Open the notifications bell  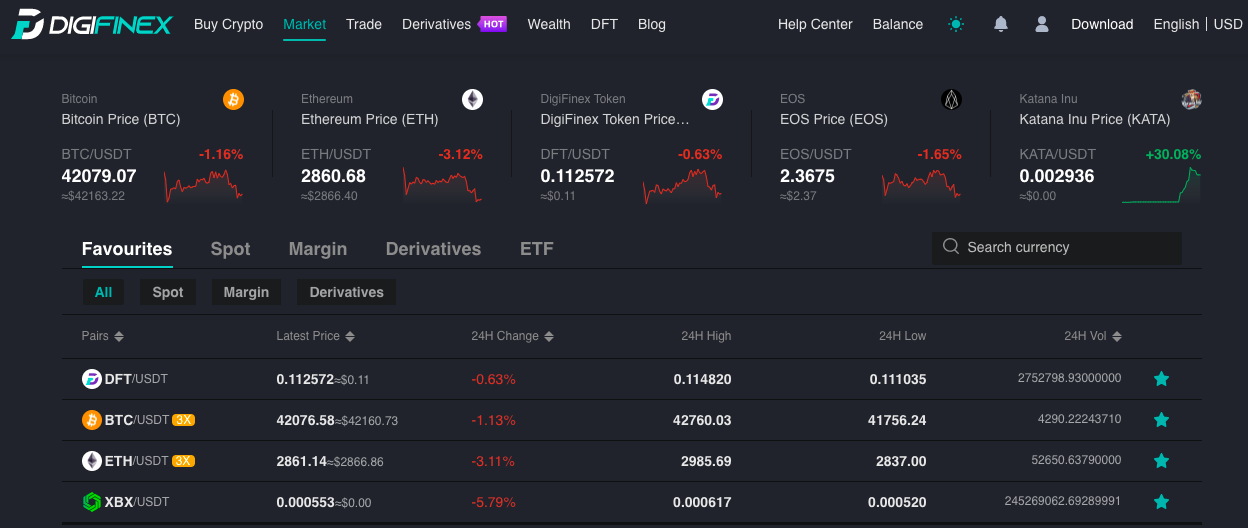tap(1001, 24)
